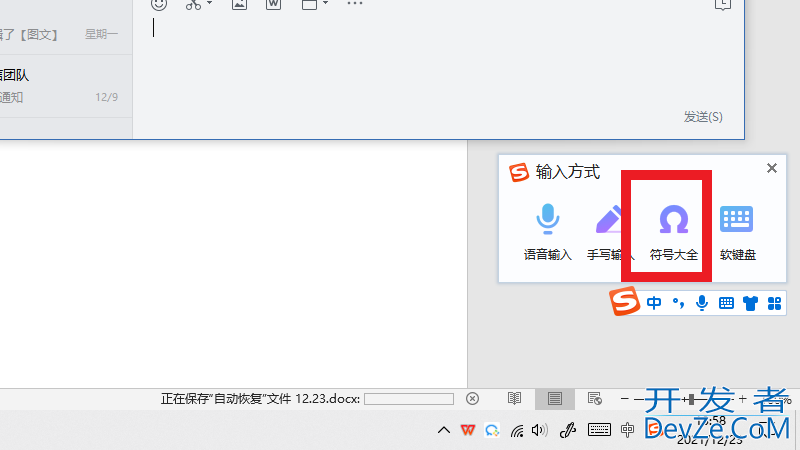This screenshot has width=800, height=450.
Task: Switch Word to Print Layout view
Action: click(555, 398)
